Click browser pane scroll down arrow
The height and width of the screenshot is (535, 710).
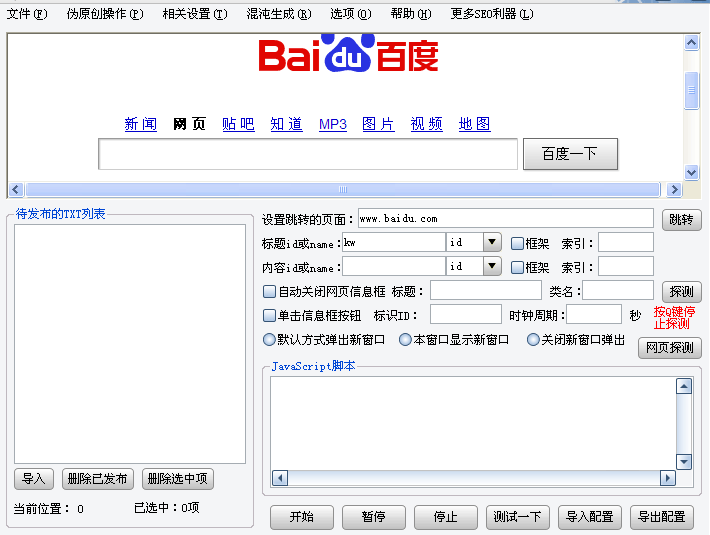691,172
